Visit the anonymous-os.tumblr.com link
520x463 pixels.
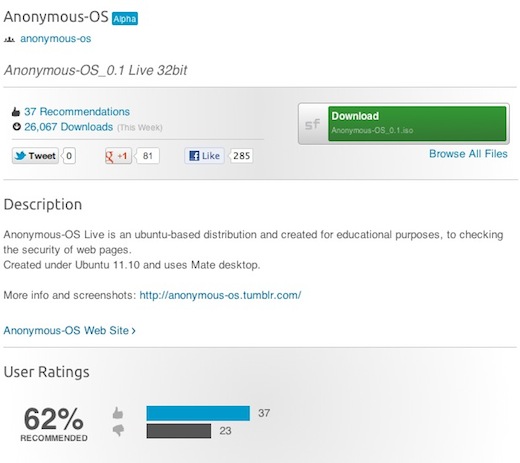point(220,295)
